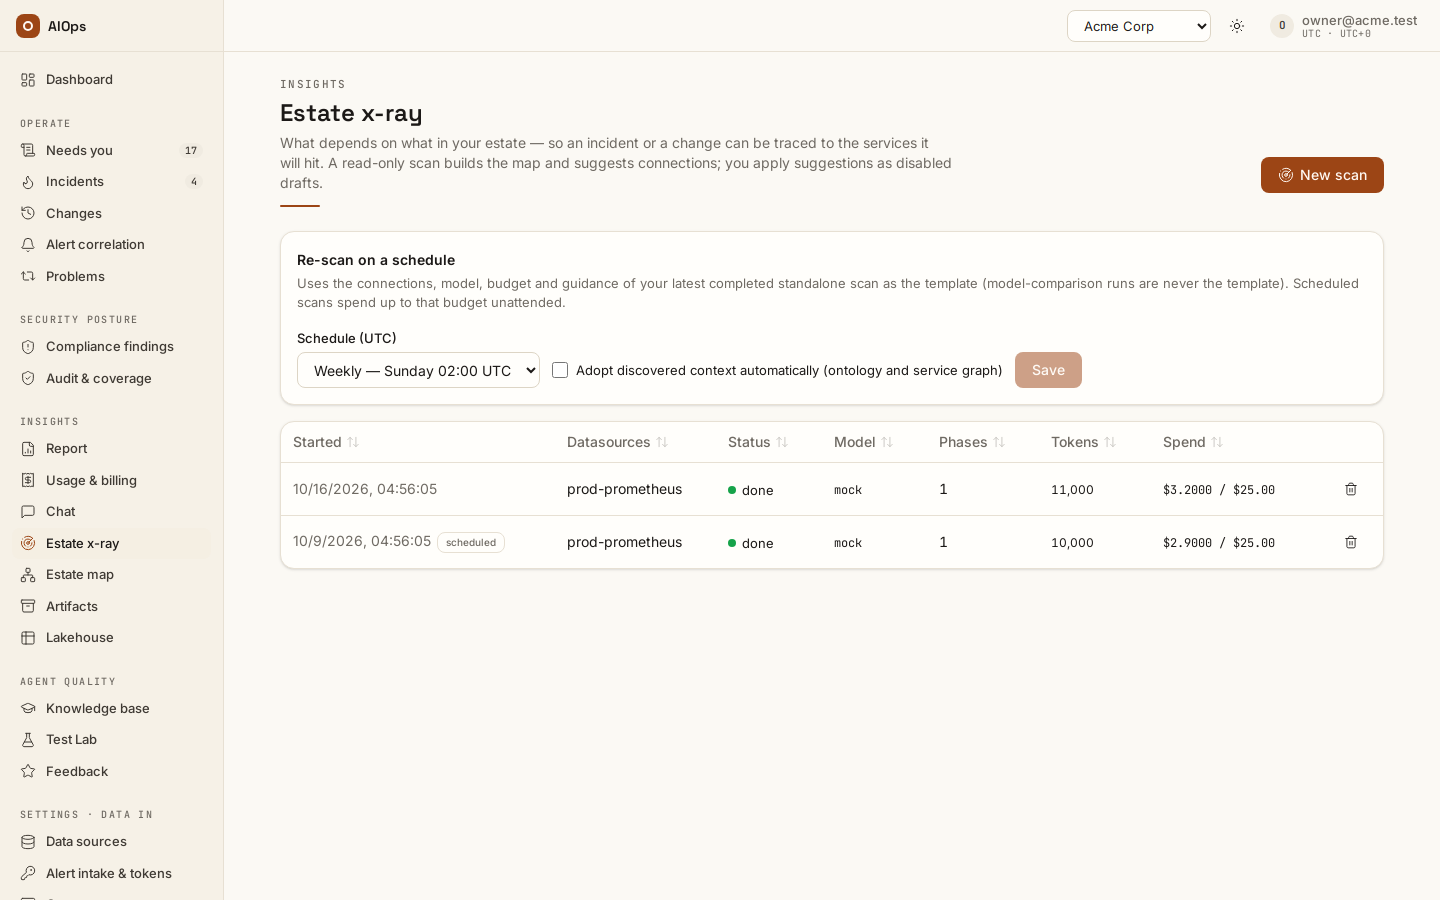
Task: Sort table by Status column
Action: pyautogui.click(x=758, y=442)
